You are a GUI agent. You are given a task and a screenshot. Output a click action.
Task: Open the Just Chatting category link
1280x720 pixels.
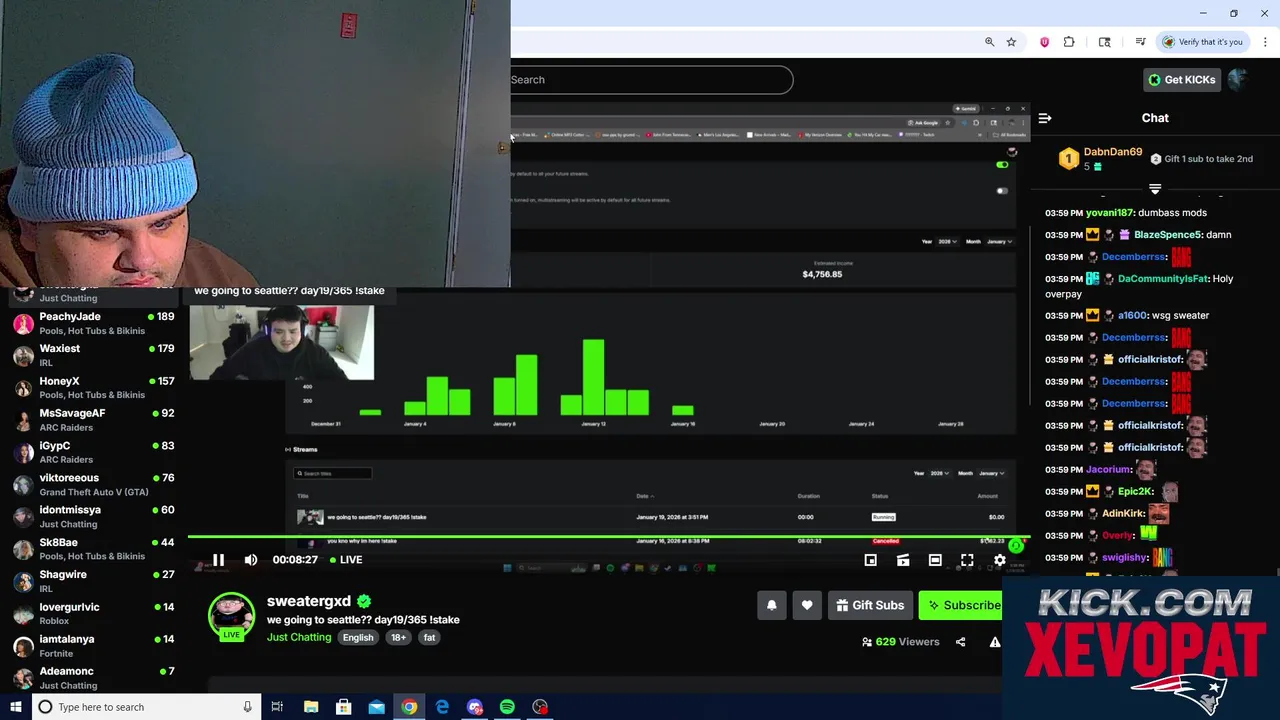pos(299,638)
